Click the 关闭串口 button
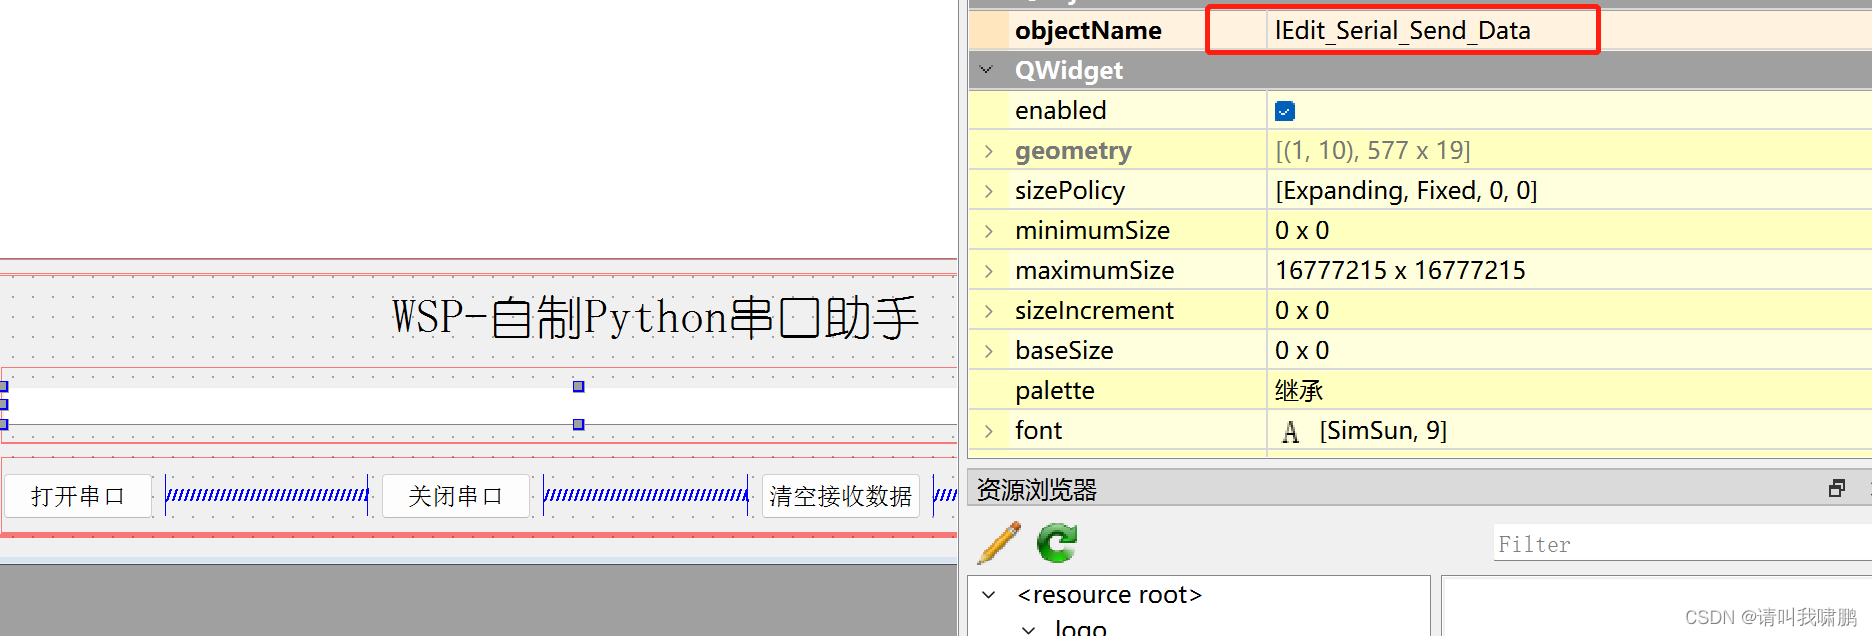The image size is (1872, 636). click(456, 496)
